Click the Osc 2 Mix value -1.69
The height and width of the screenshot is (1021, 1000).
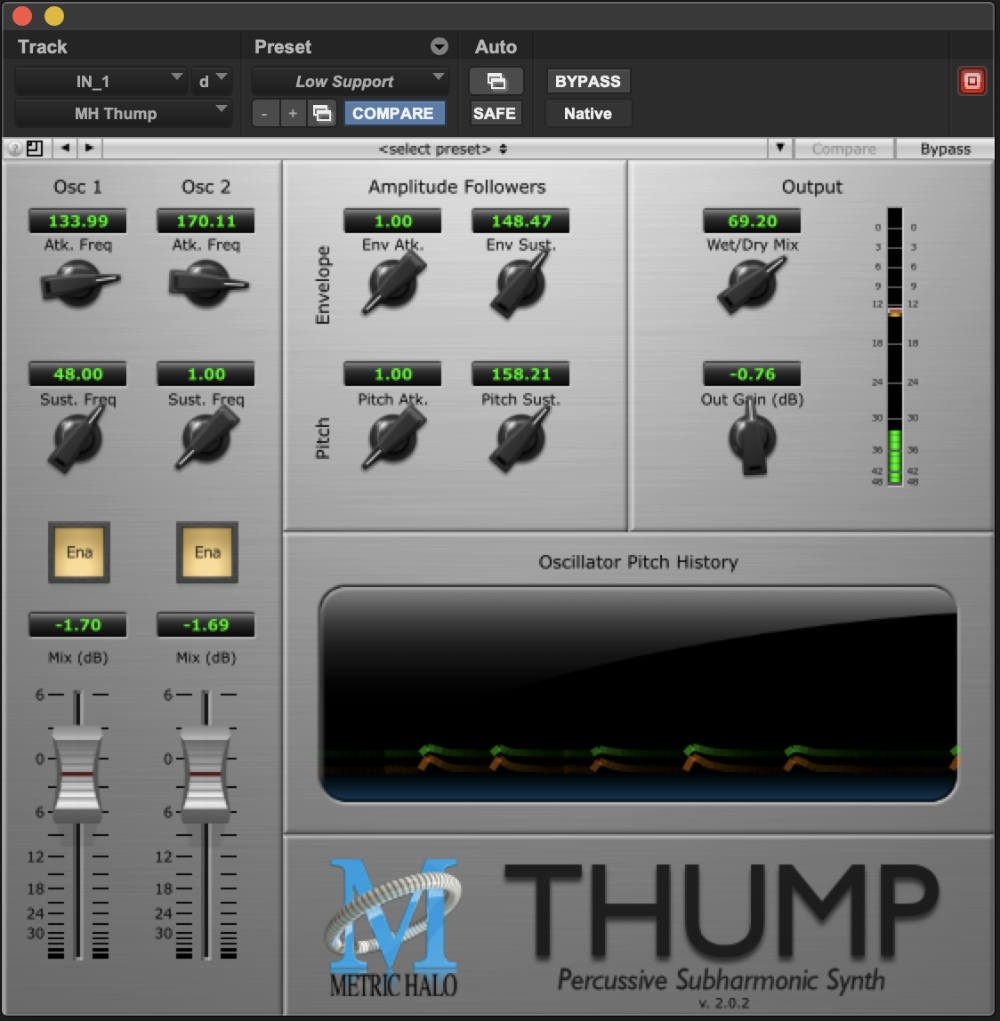(x=206, y=624)
